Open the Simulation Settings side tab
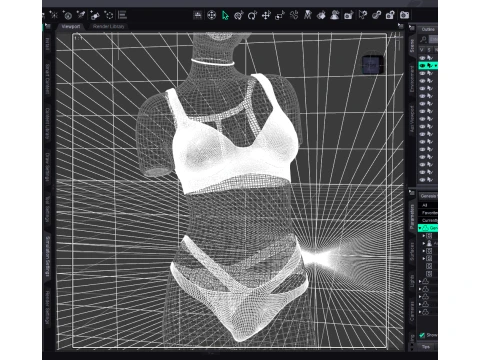480x360 pixels. pyautogui.click(x=47, y=256)
